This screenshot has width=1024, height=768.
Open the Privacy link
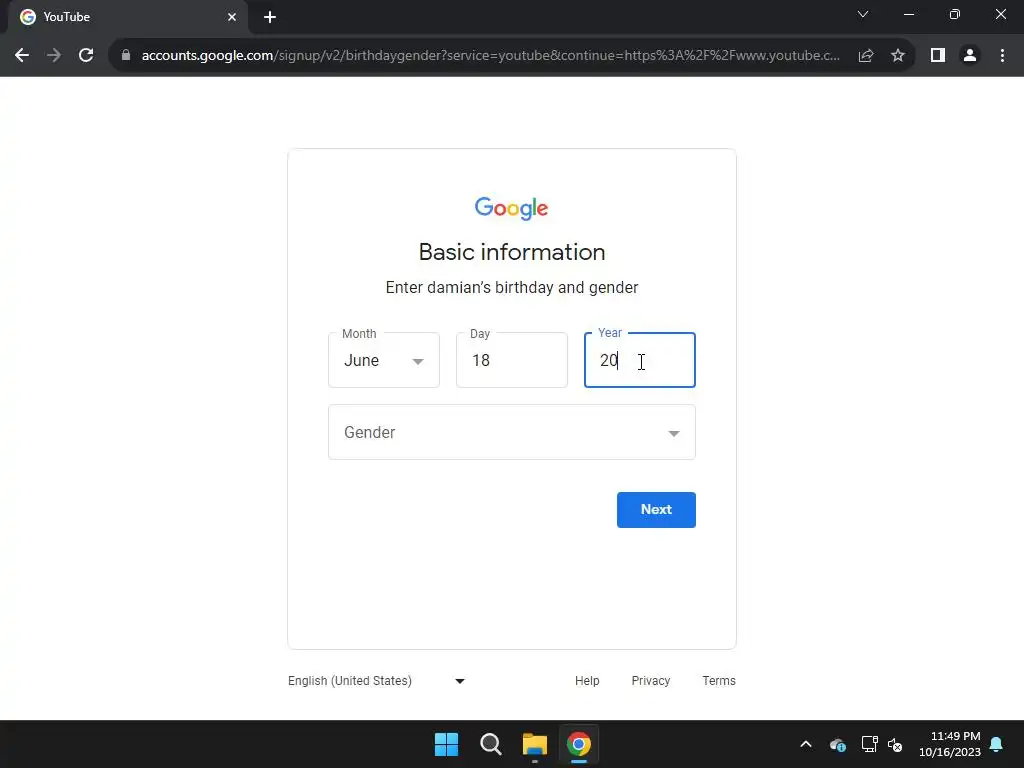650,680
